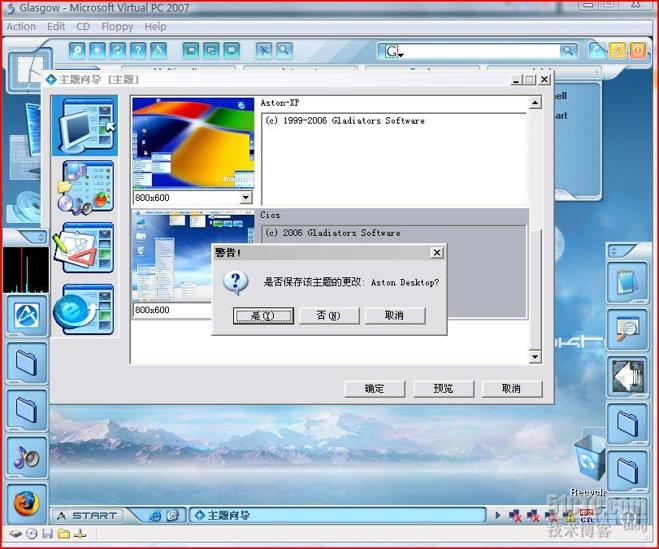Viewport: 659px width, 549px height.
Task: Click the Cios theme 800x600 resolution box
Action: 172,310
